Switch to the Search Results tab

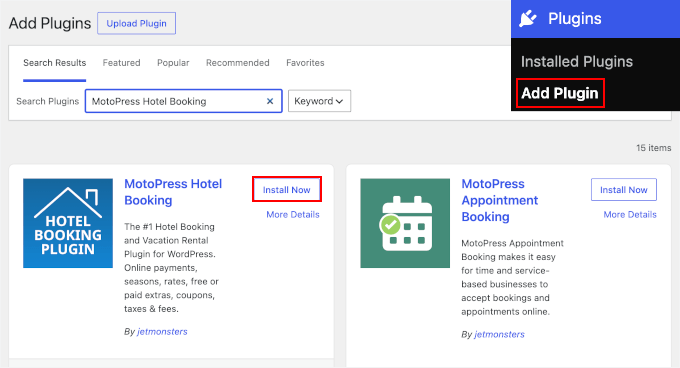point(55,63)
